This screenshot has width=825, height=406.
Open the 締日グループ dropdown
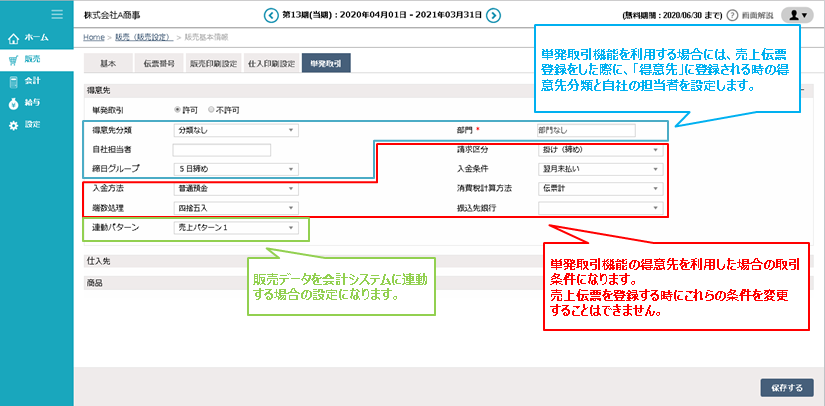236,169
